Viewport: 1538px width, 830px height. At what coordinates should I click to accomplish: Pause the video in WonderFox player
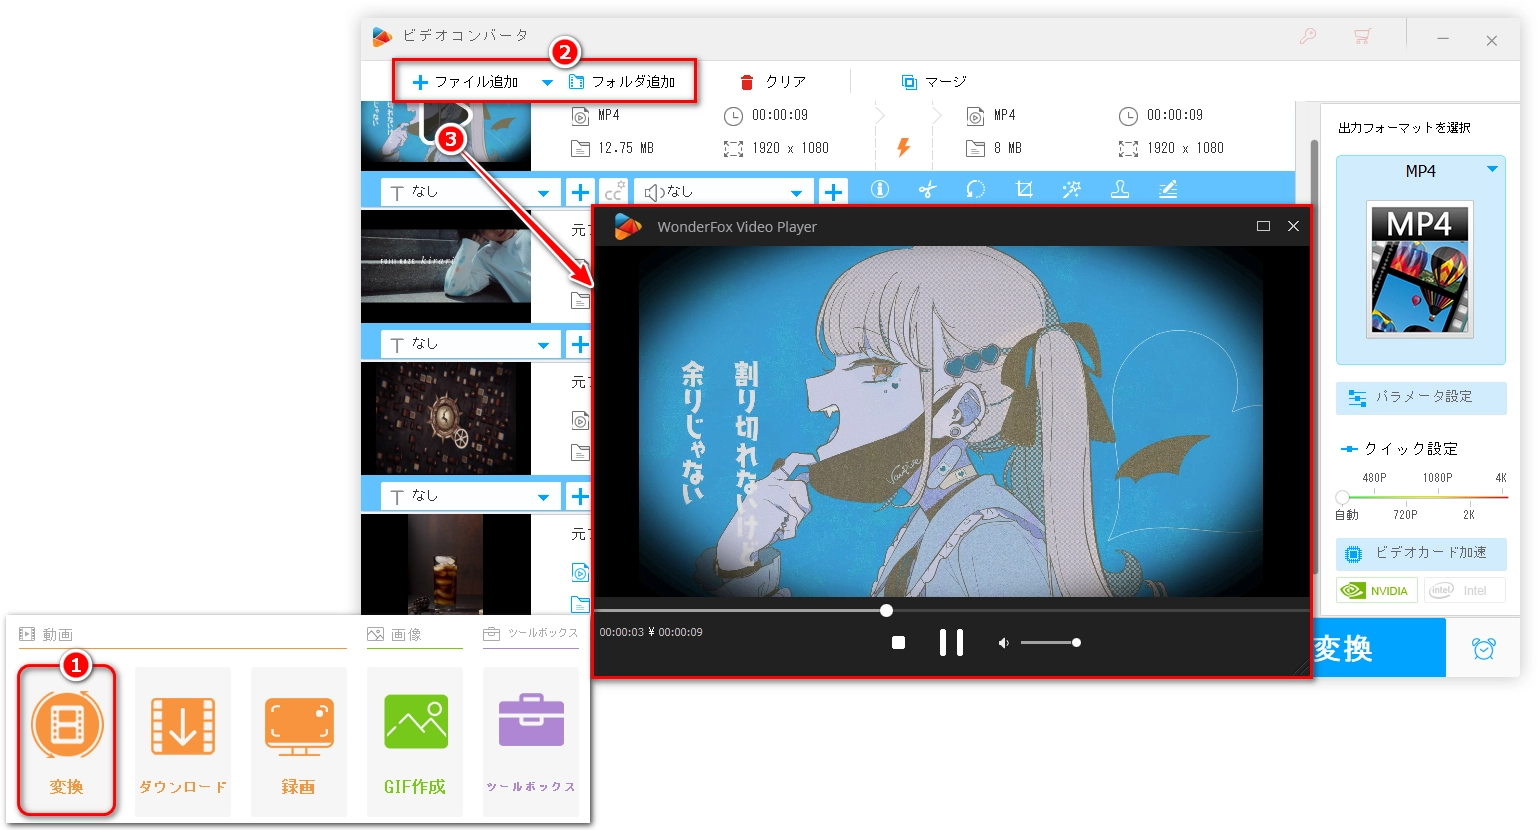coord(951,643)
